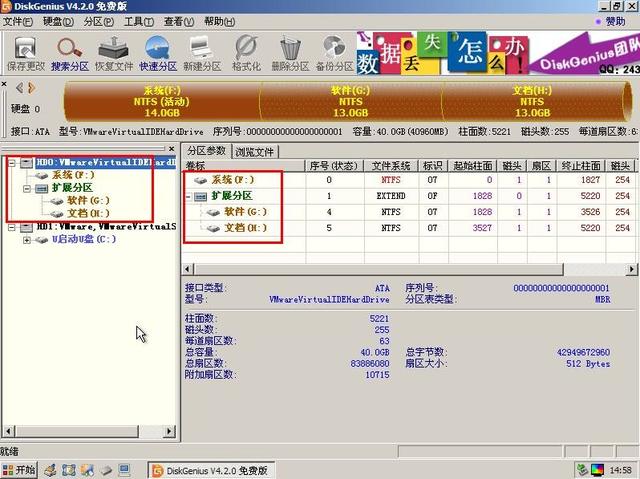Screen dimensions: 640x479
Task: Go to next disk with right arrow
Action: (x=31, y=87)
